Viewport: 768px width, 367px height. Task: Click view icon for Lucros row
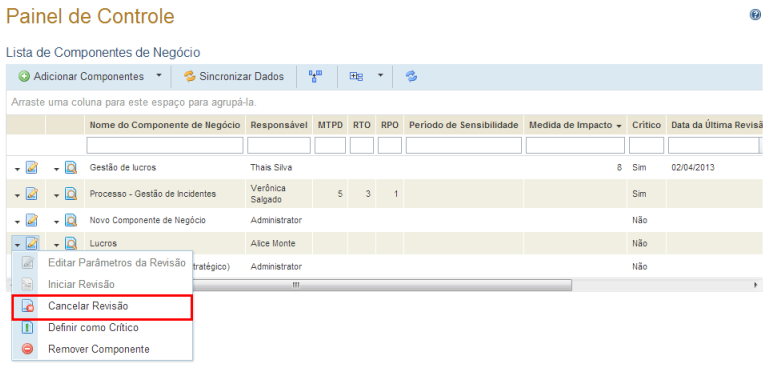72,243
